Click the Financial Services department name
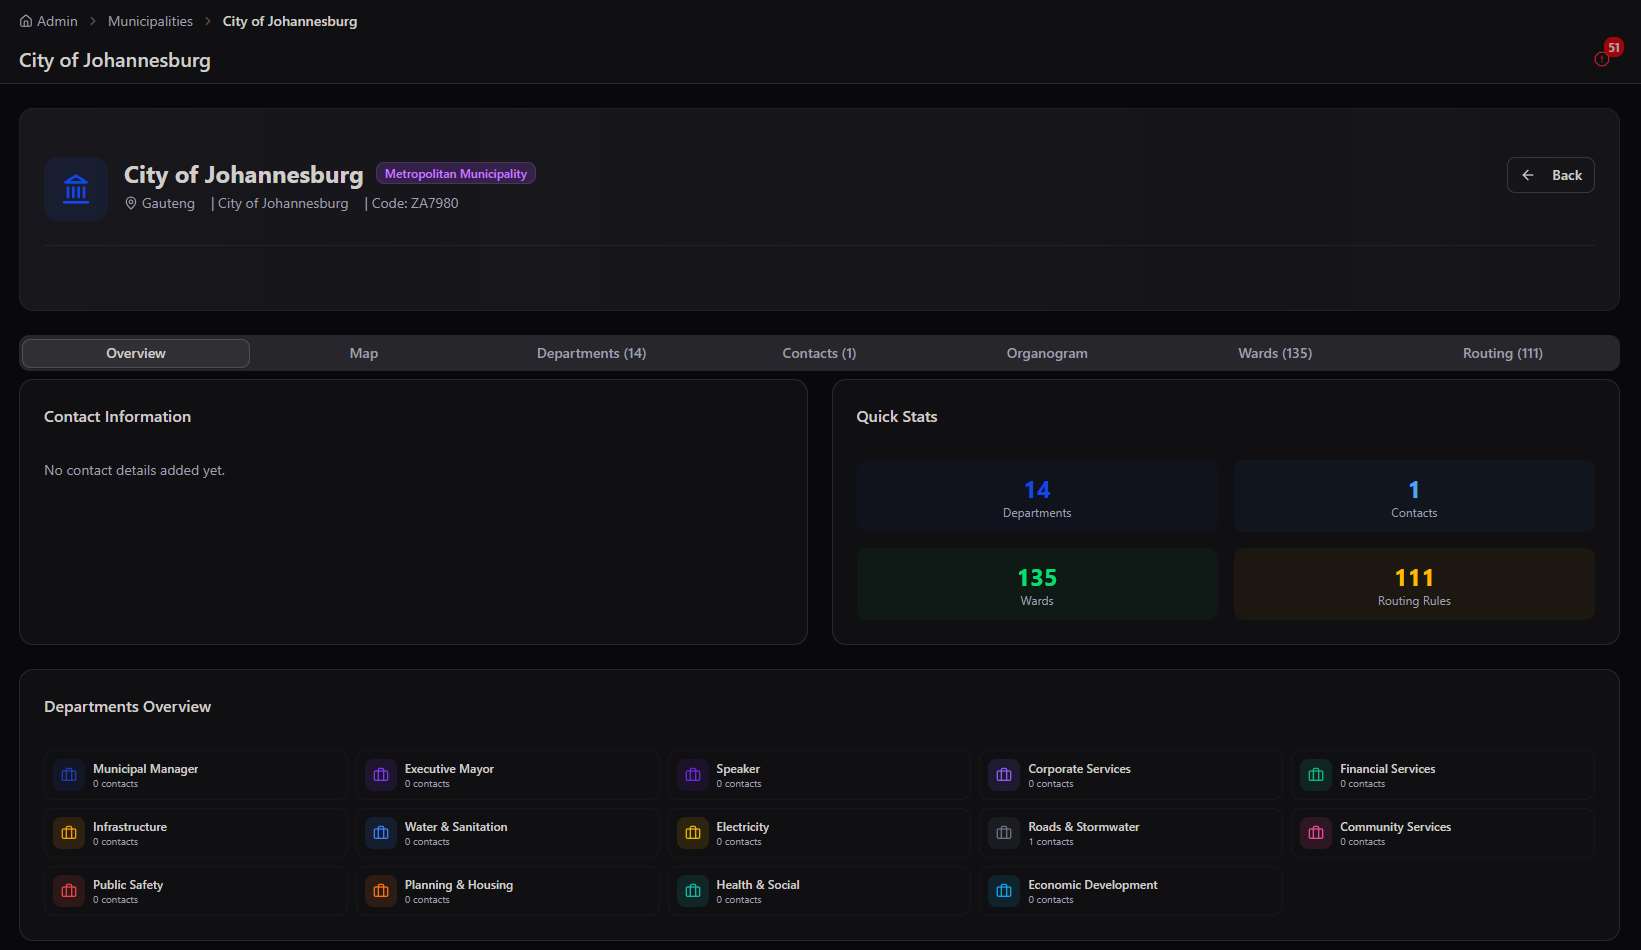 (1387, 769)
